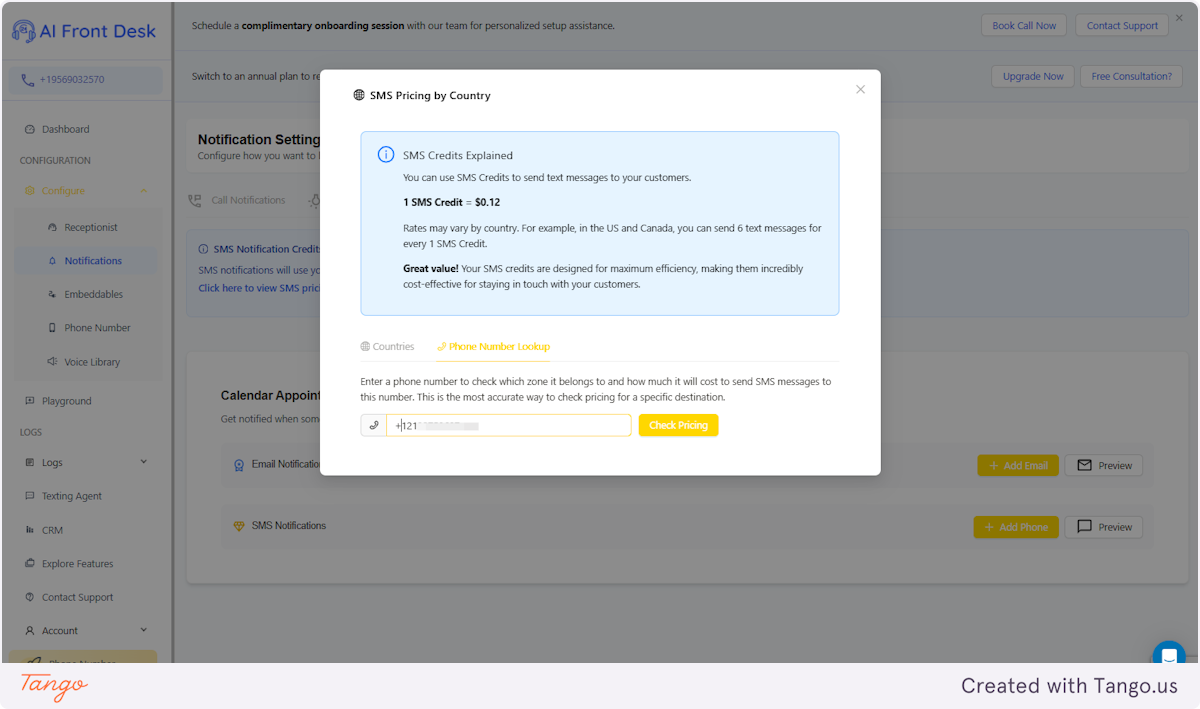
Task: Click the Upgrade Now button
Action: (1033, 76)
